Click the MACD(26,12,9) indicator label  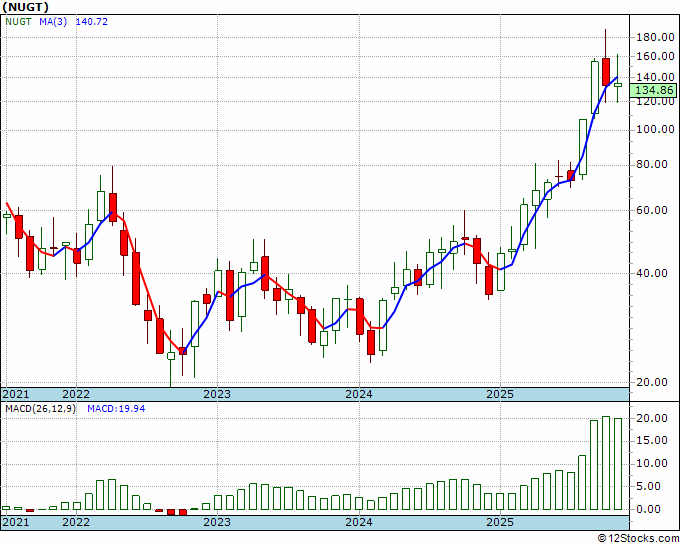pos(40,409)
